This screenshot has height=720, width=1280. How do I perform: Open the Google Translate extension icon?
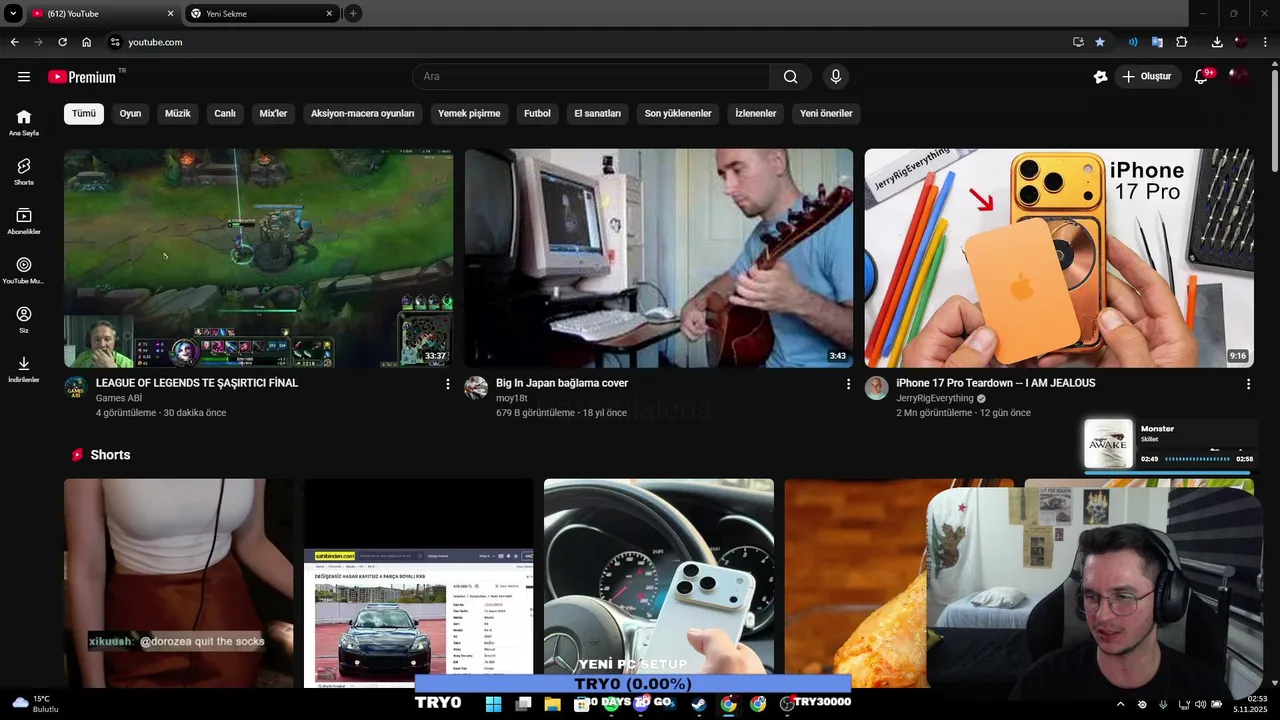pos(1157,42)
